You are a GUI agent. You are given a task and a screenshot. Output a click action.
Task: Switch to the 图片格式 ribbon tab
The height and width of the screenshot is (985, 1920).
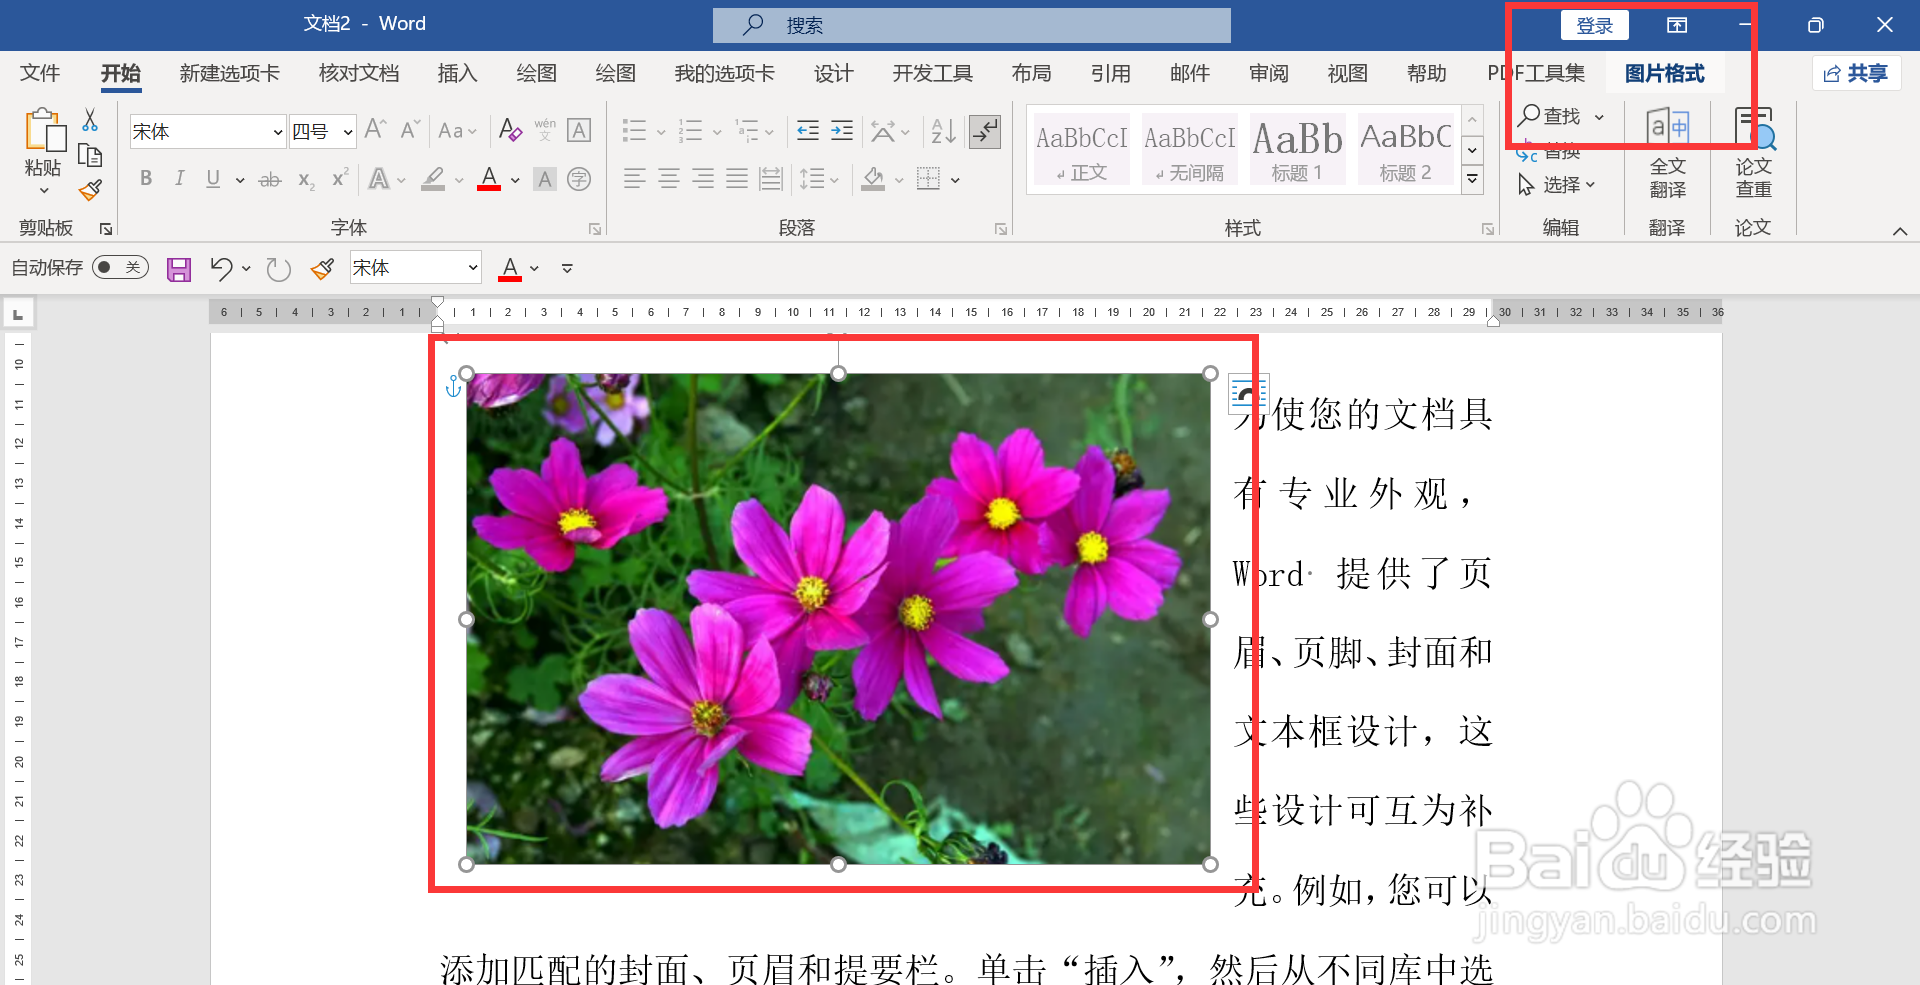coord(1665,72)
